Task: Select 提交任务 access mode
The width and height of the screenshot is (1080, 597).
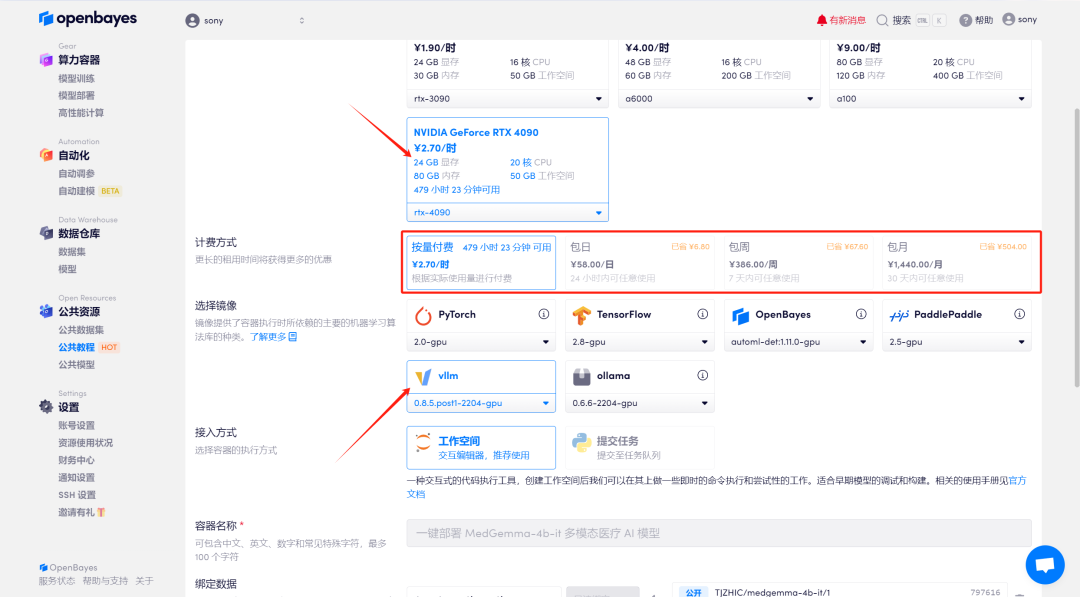Action: point(639,448)
